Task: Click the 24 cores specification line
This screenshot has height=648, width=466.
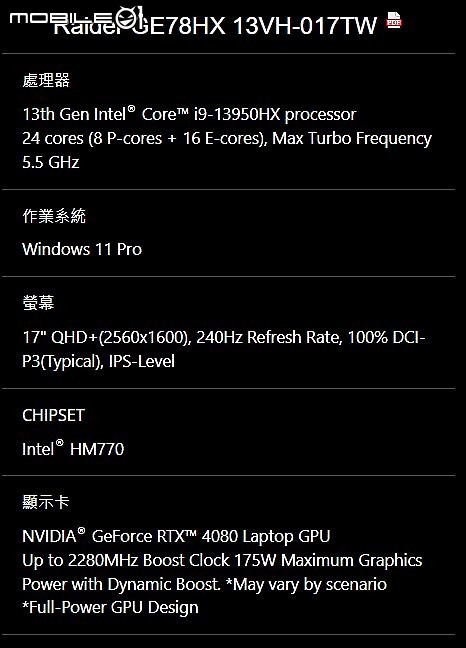Action: (x=227, y=138)
